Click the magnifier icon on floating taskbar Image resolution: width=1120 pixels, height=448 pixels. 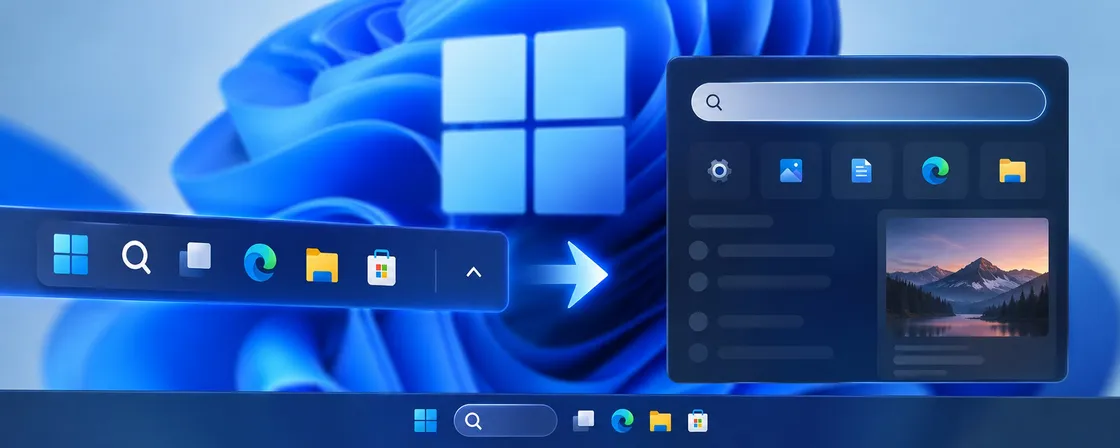pyautogui.click(x=136, y=257)
